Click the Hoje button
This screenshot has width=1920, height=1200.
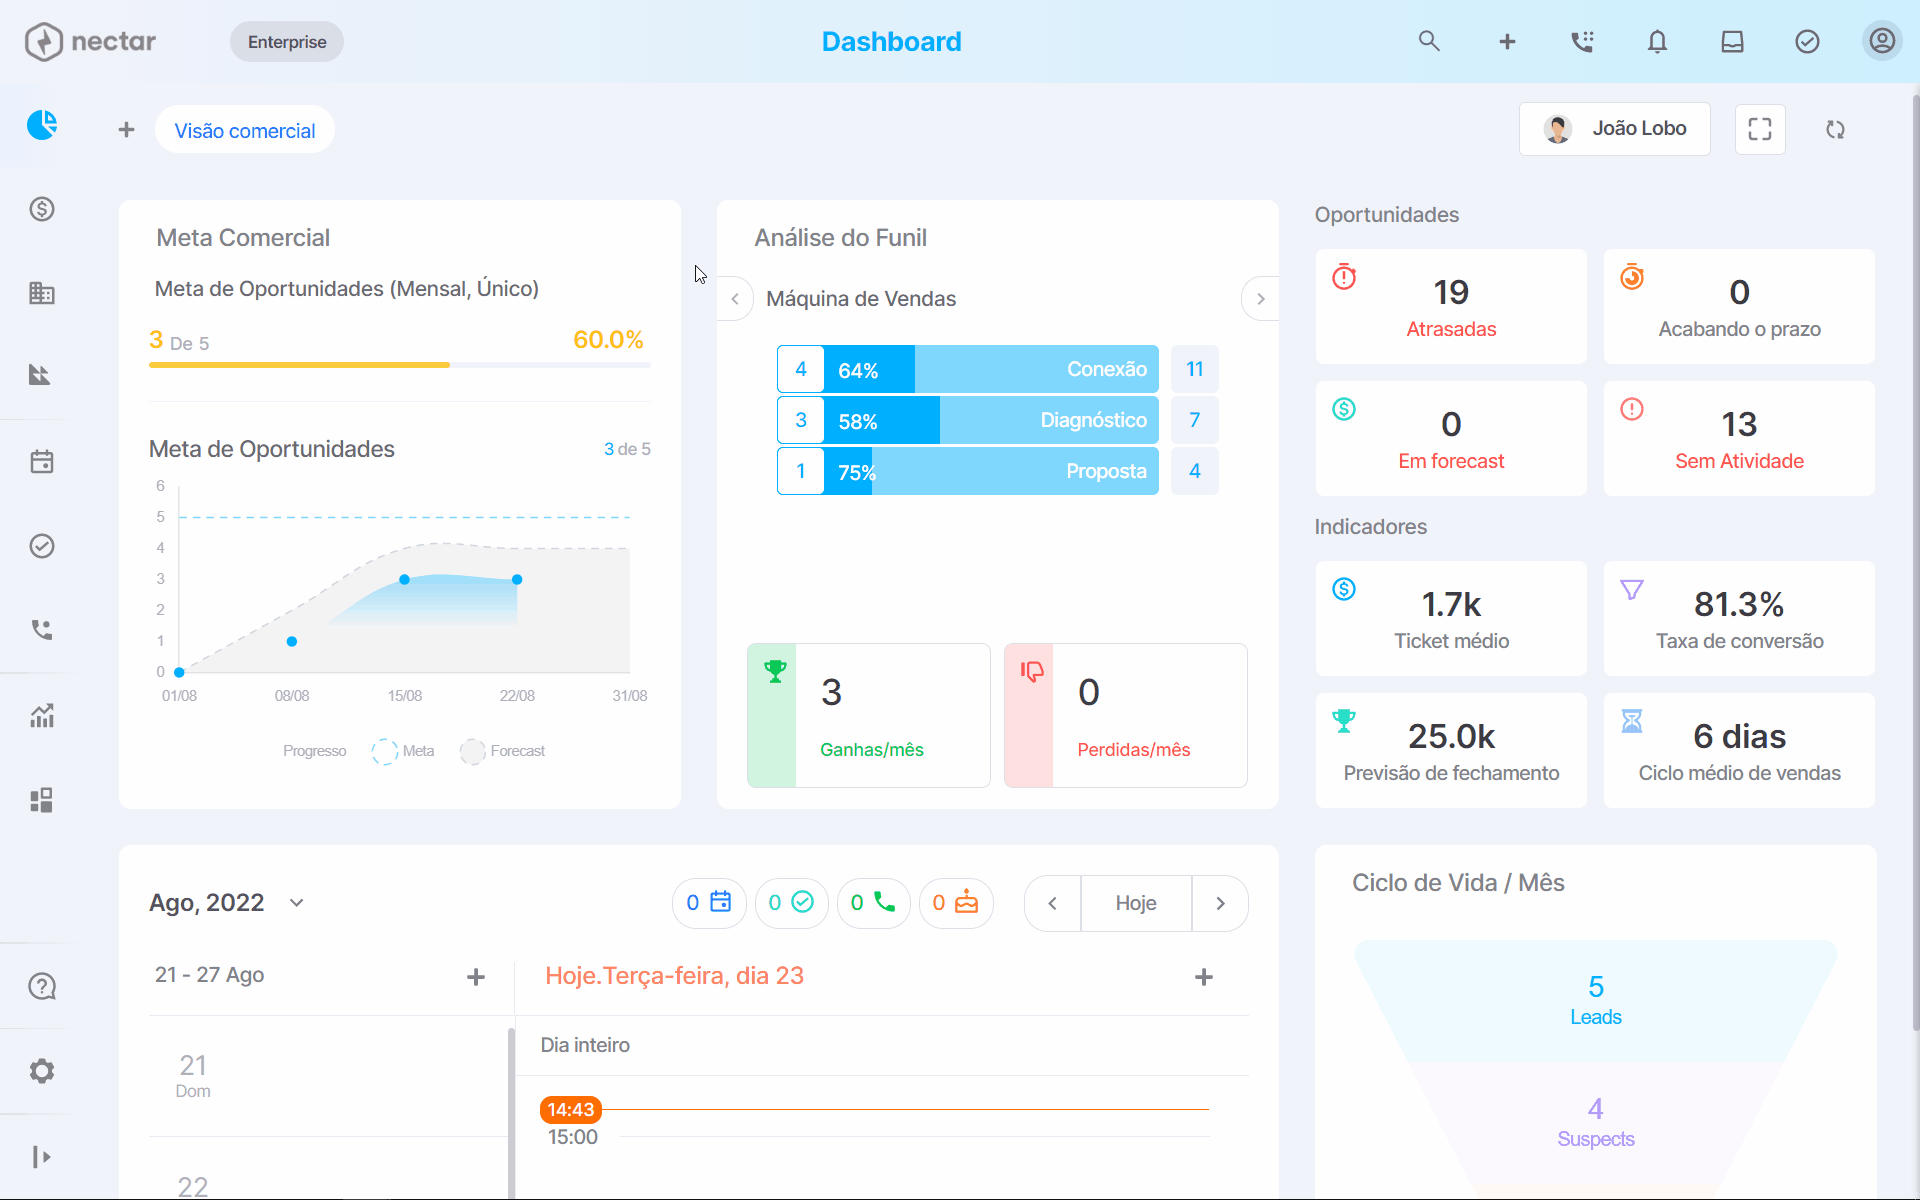1136,903
